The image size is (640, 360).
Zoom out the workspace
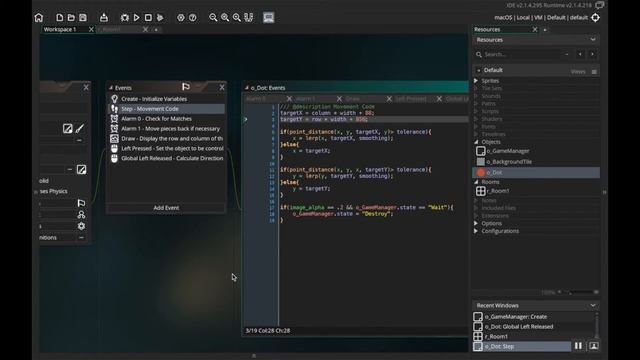coord(213,18)
